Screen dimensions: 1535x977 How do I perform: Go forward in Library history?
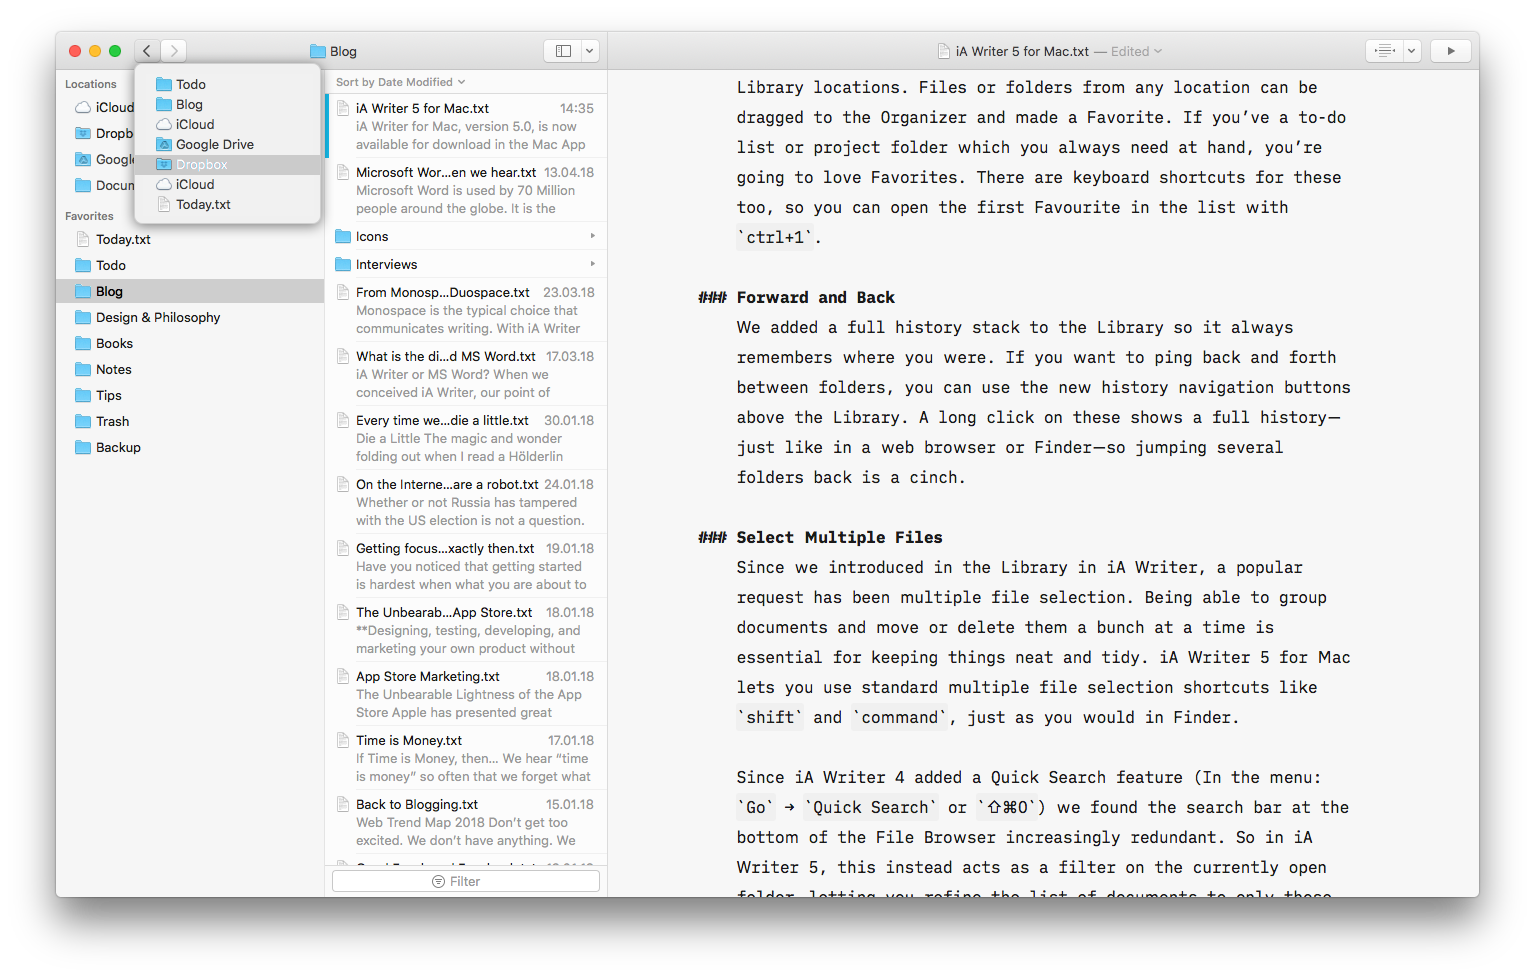click(x=173, y=51)
